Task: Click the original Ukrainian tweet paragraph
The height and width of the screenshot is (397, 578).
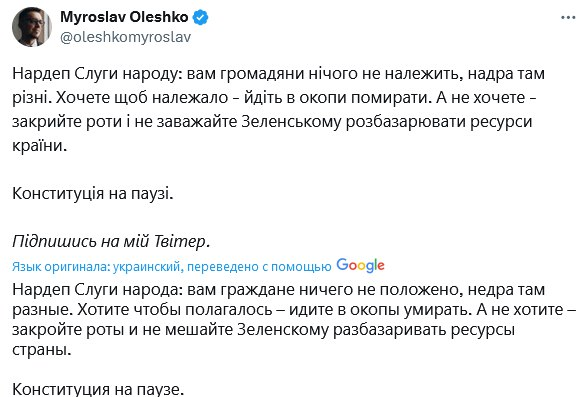Action: point(279,110)
